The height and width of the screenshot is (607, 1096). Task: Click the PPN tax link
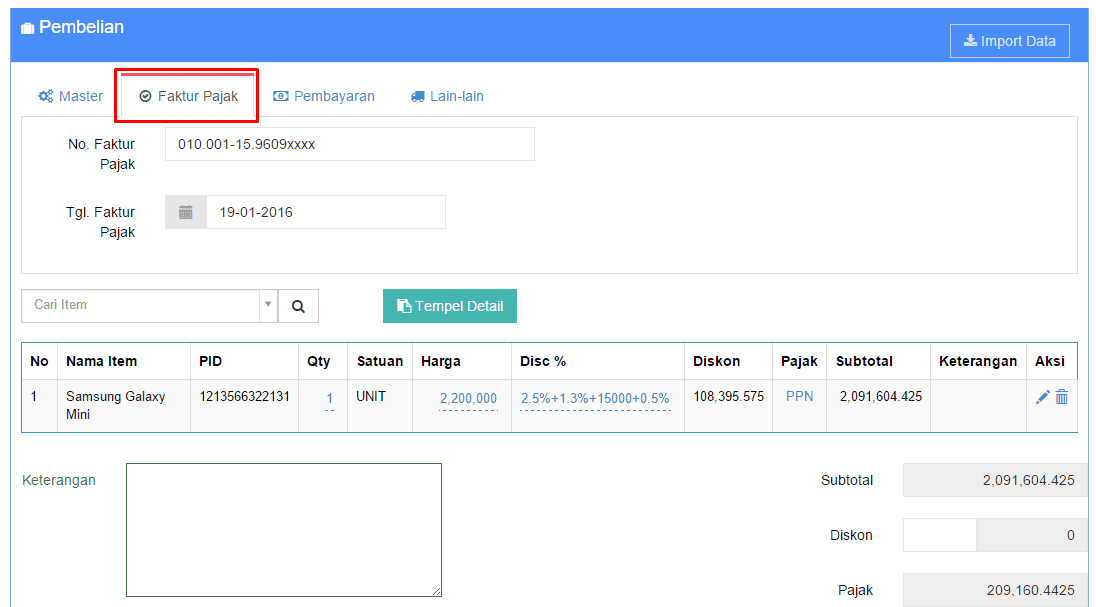coord(799,396)
